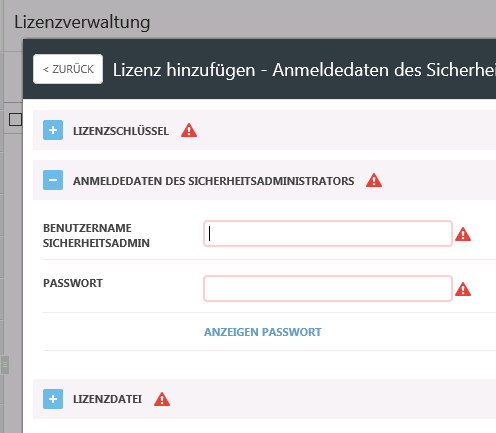Viewport: 496px width, 433px height.
Task: Click the splitter handle on left edge
Action: [5, 365]
